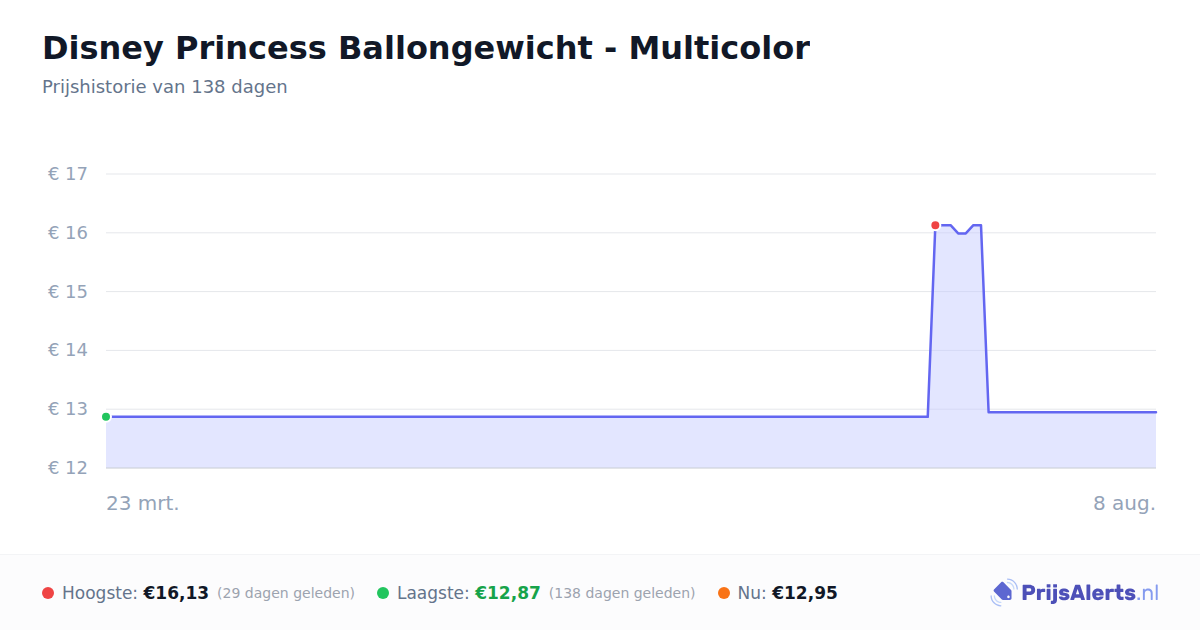Click the price spike plateau on the chart
The height and width of the screenshot is (630, 1200).
click(958, 228)
